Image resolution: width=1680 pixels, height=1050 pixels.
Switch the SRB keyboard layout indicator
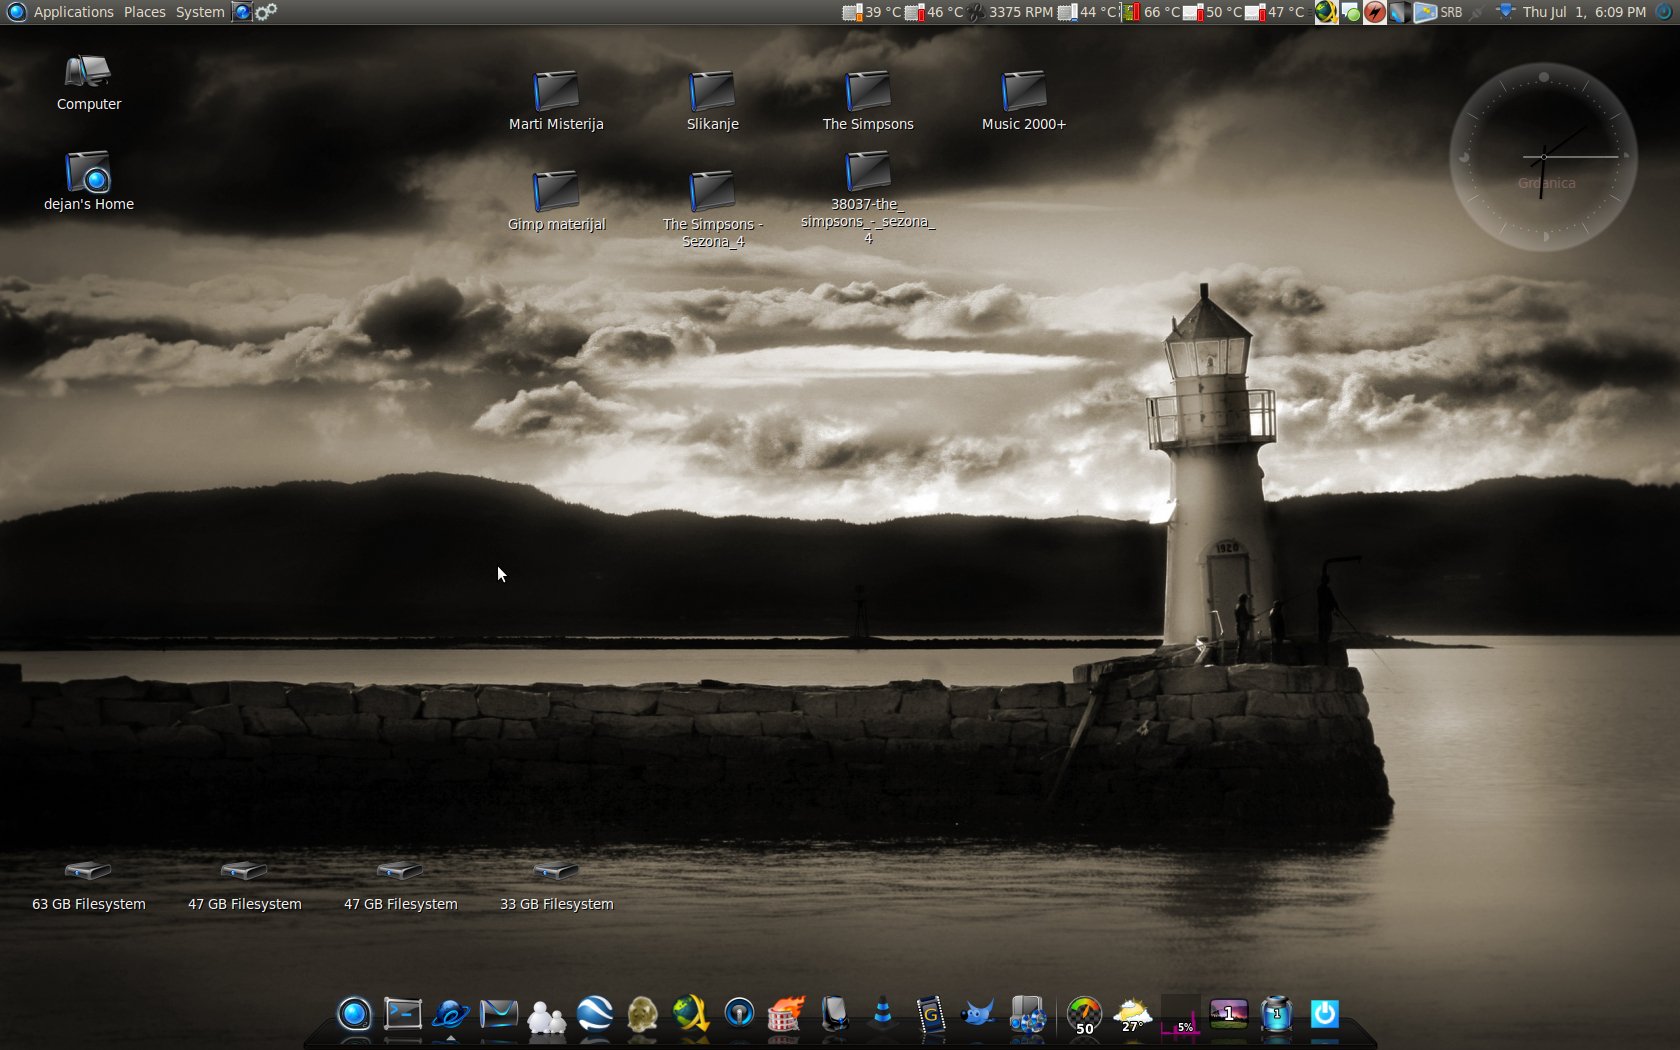click(1450, 12)
